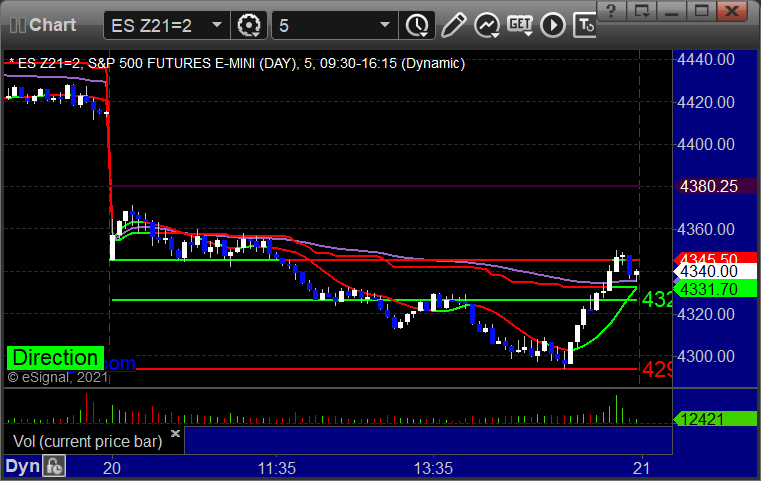Screen dimensions: 761x481
Task: Click the date label 20 on time axis
Action: (x=112, y=468)
